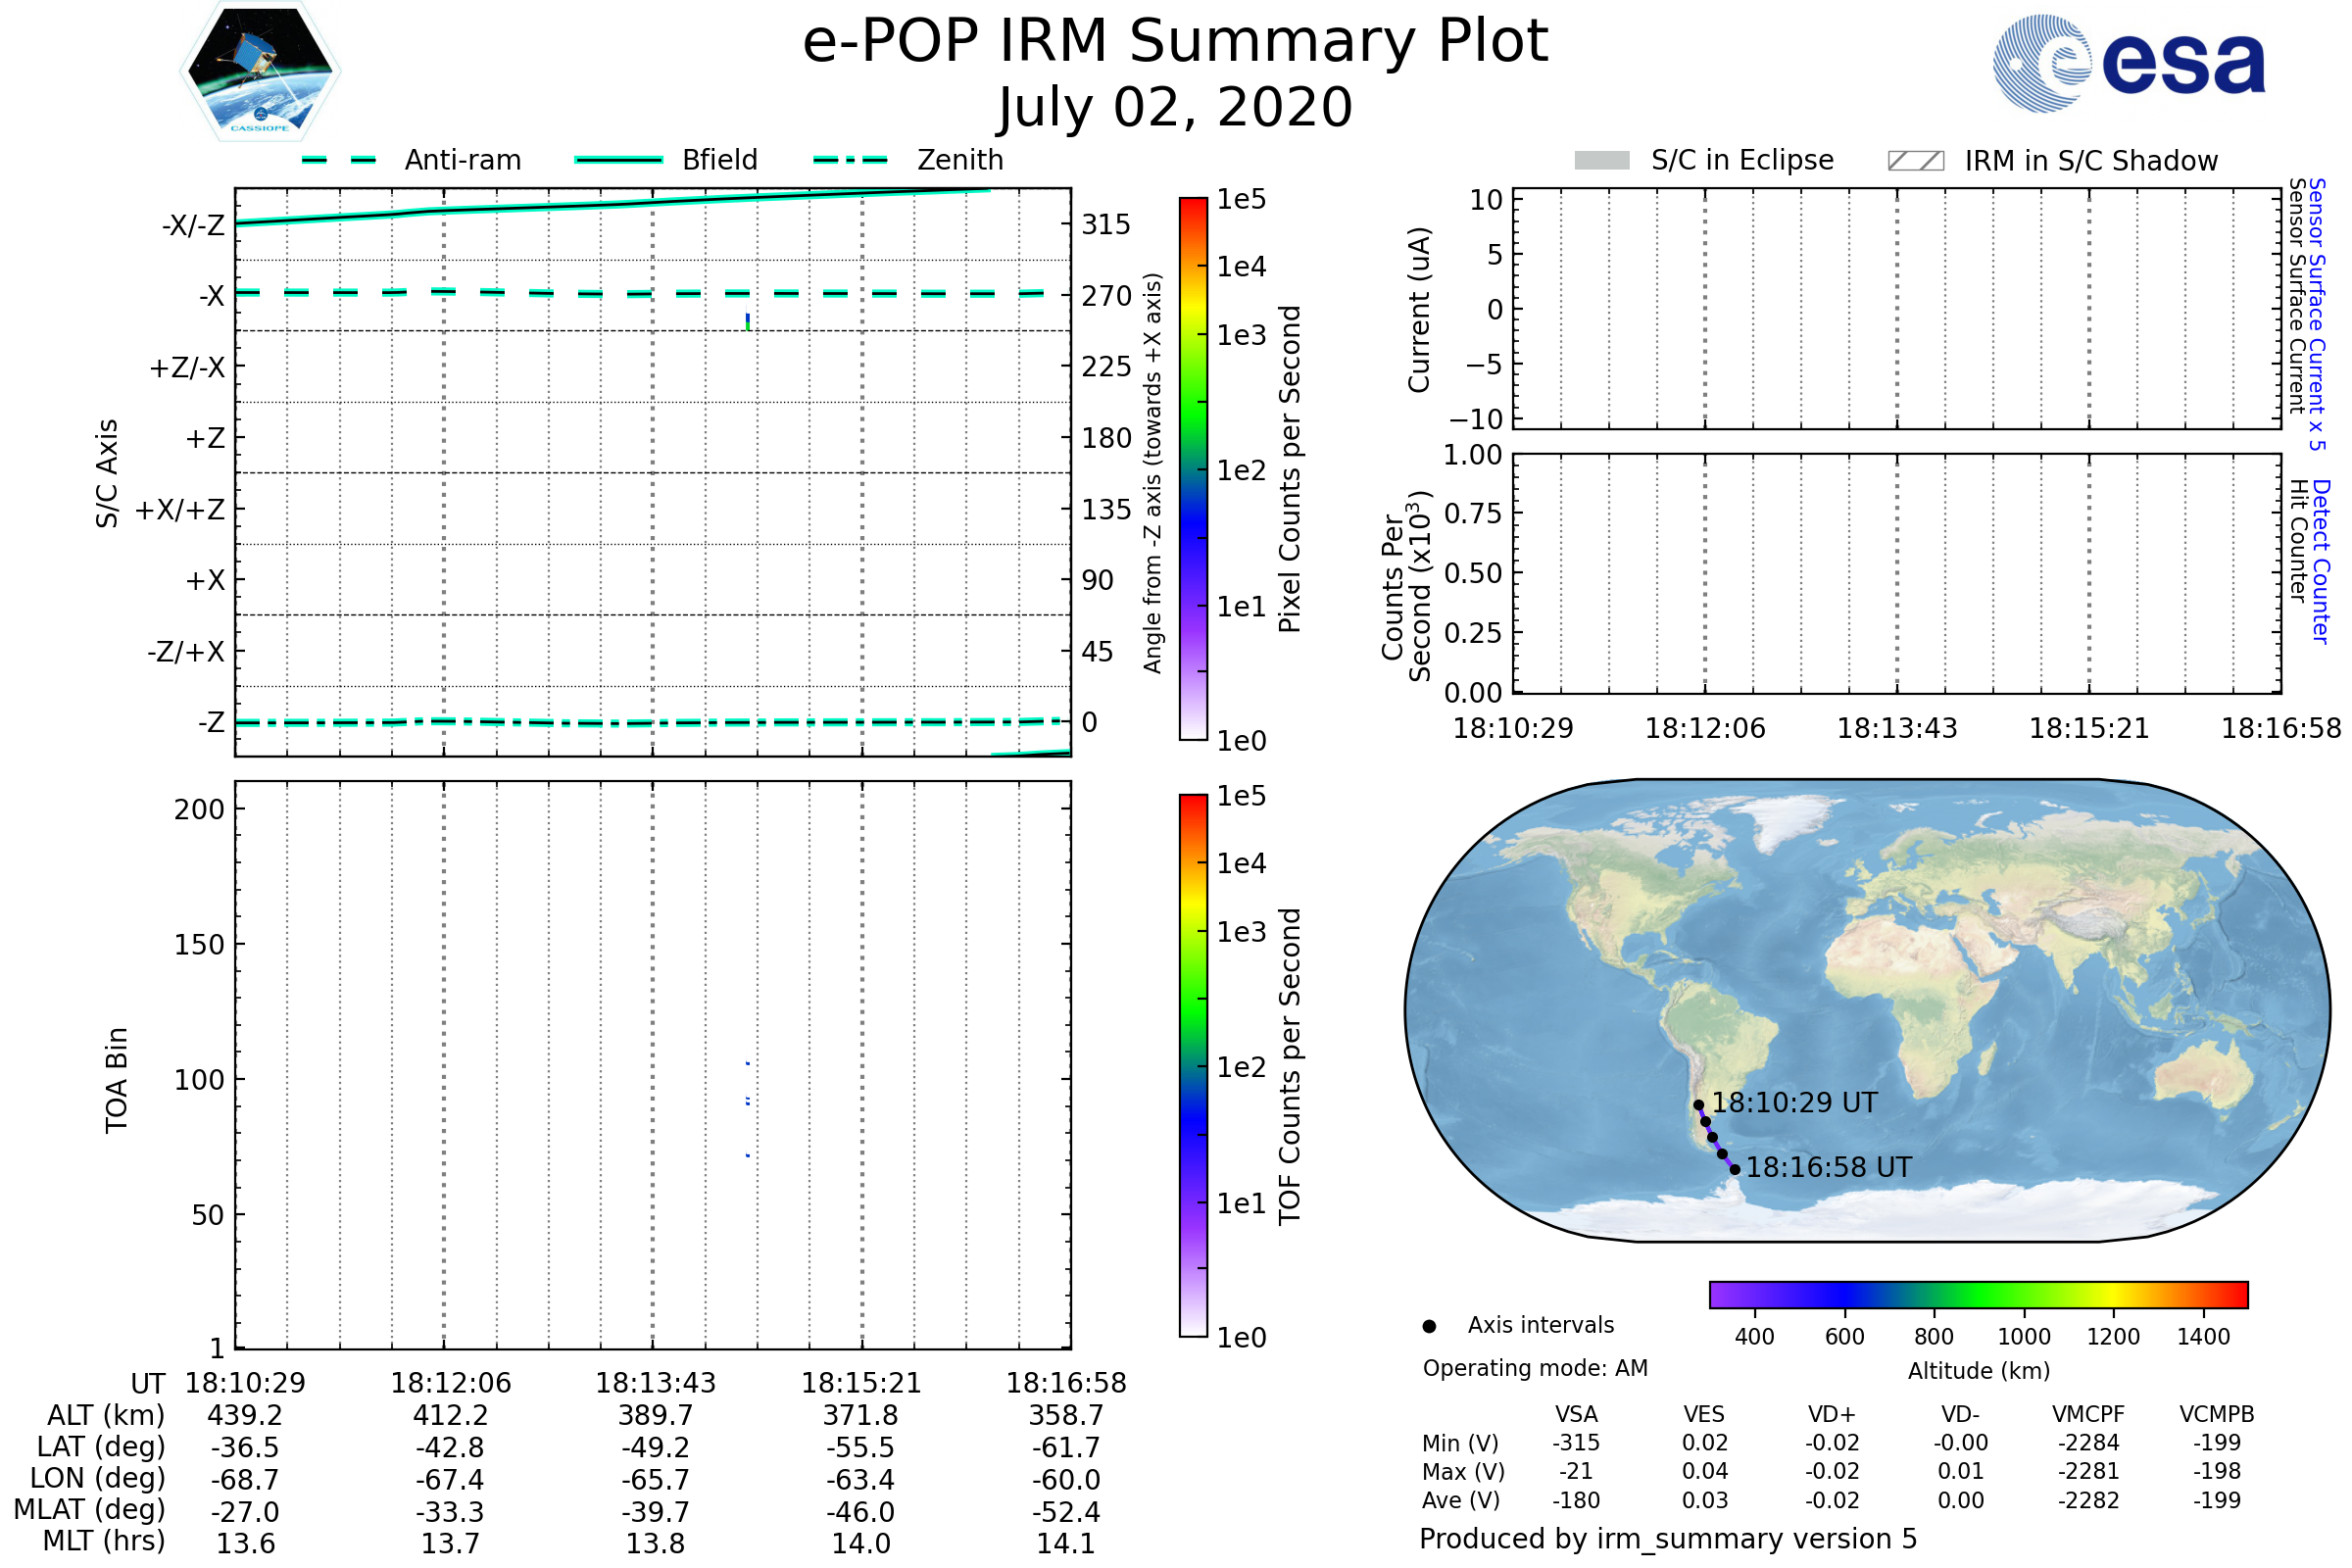The image size is (2352, 1568).
Task: Click the Pixel Counts per Second colorbar
Action: point(1193,468)
